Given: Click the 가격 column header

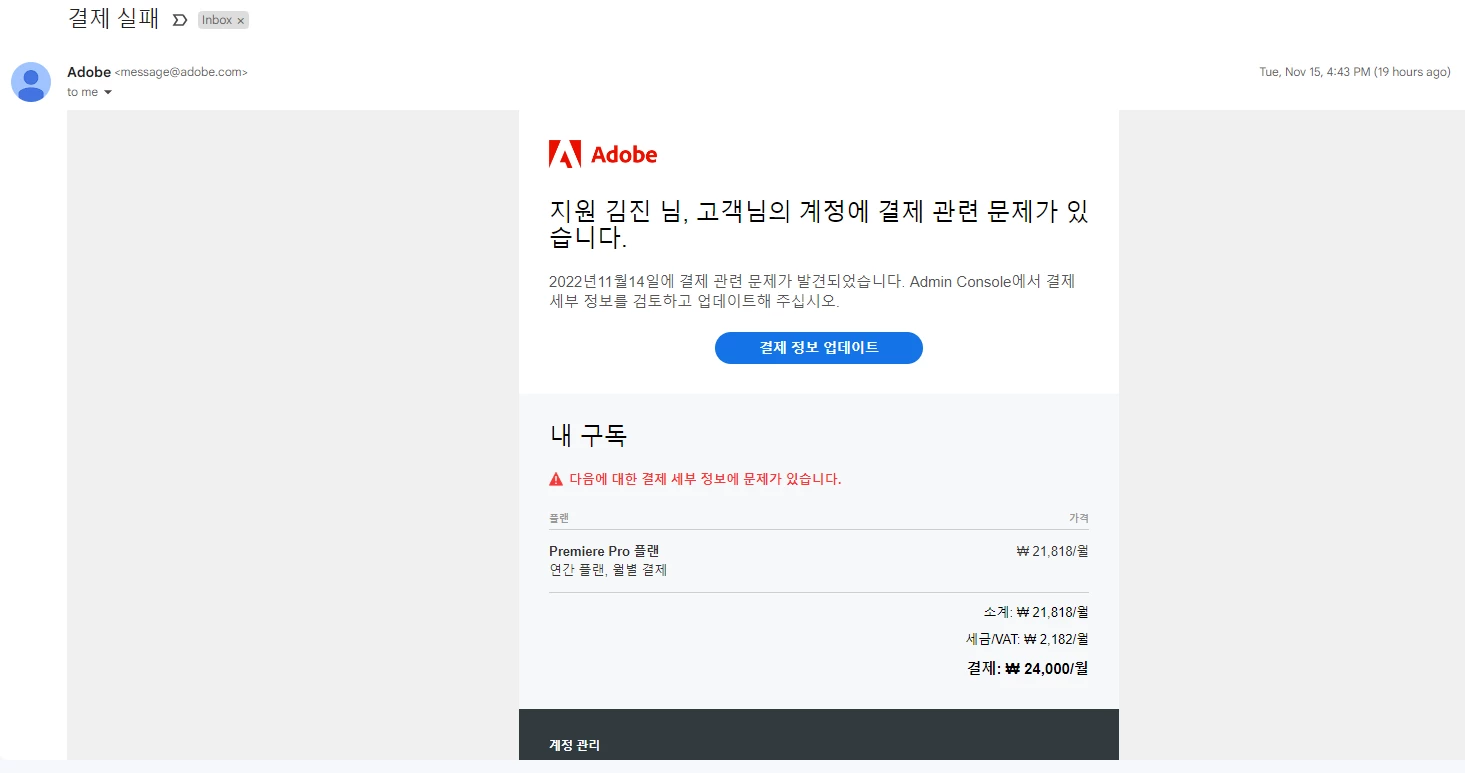Looking at the screenshot, I should click(x=1079, y=518).
